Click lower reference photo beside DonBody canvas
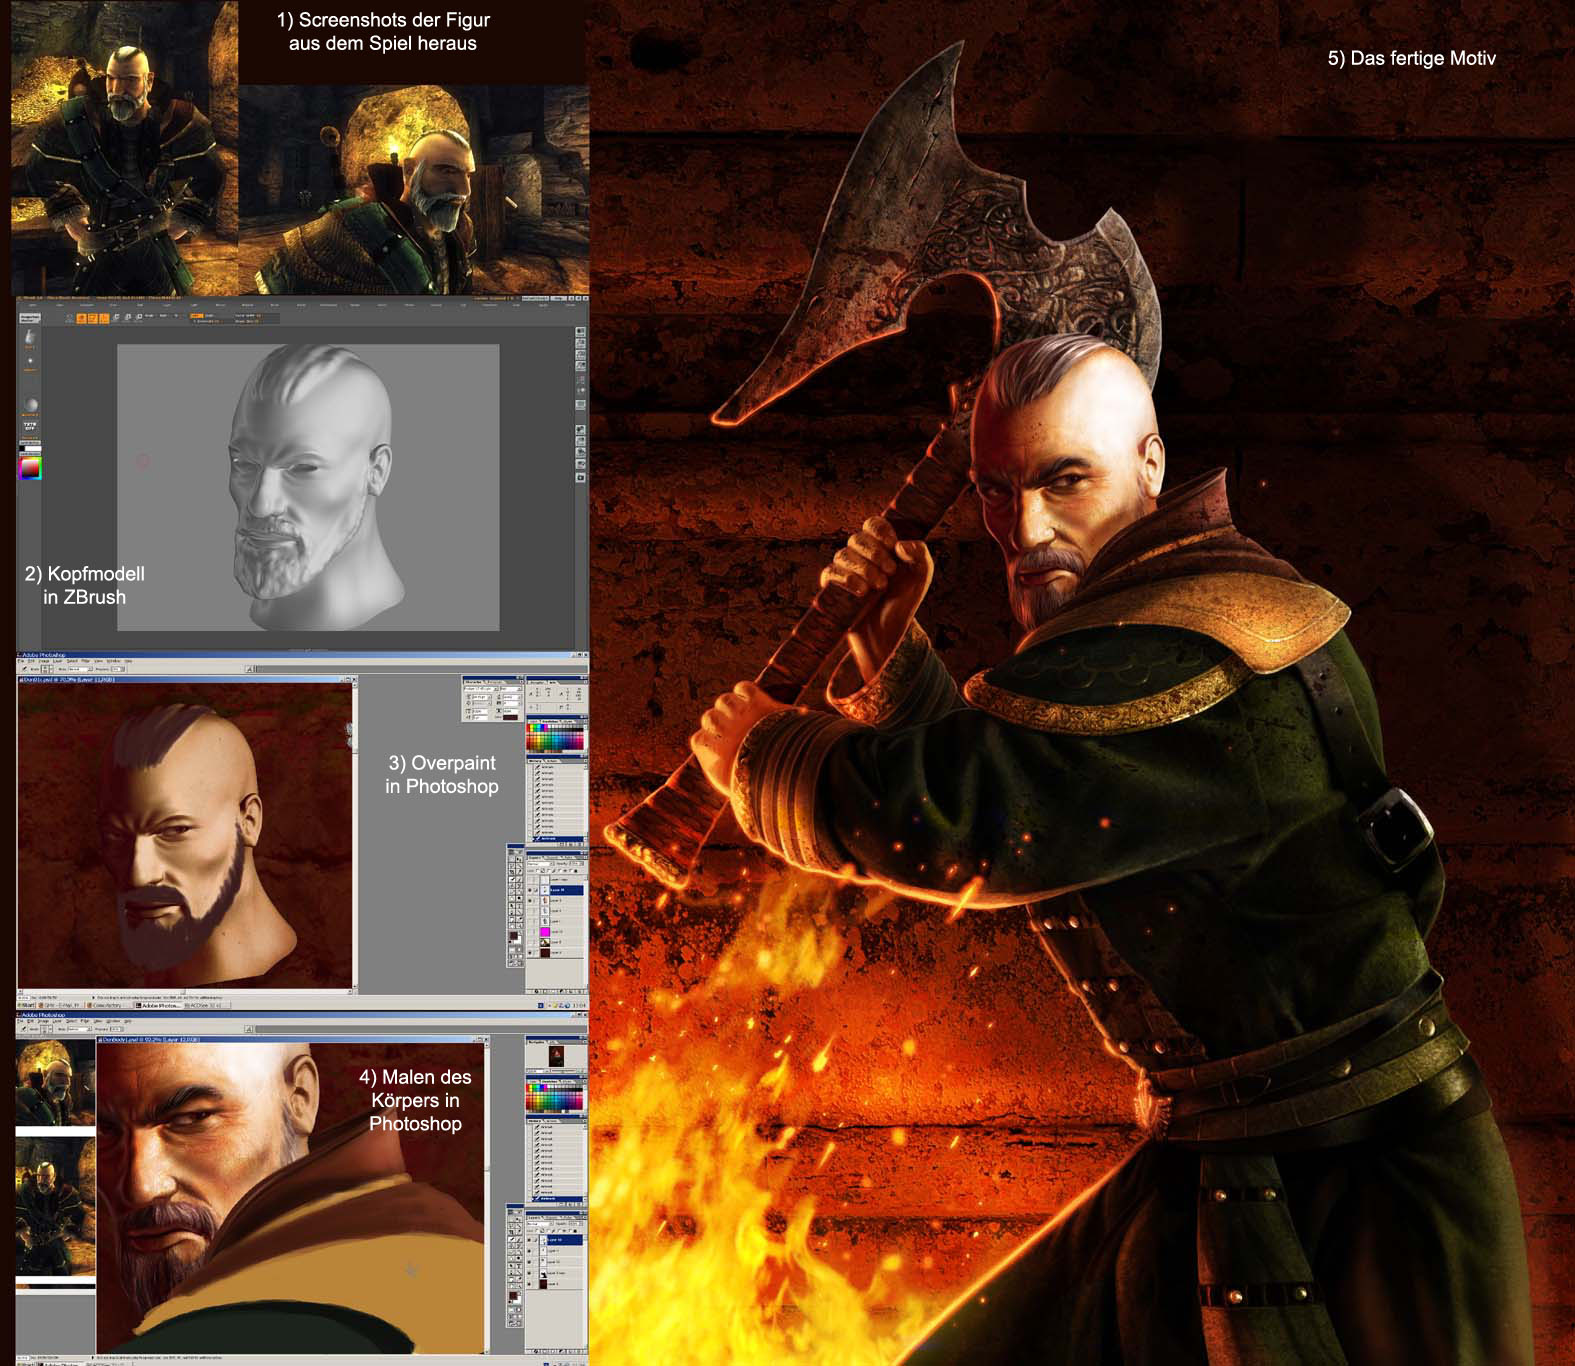The image size is (1575, 1366). 55,1207
